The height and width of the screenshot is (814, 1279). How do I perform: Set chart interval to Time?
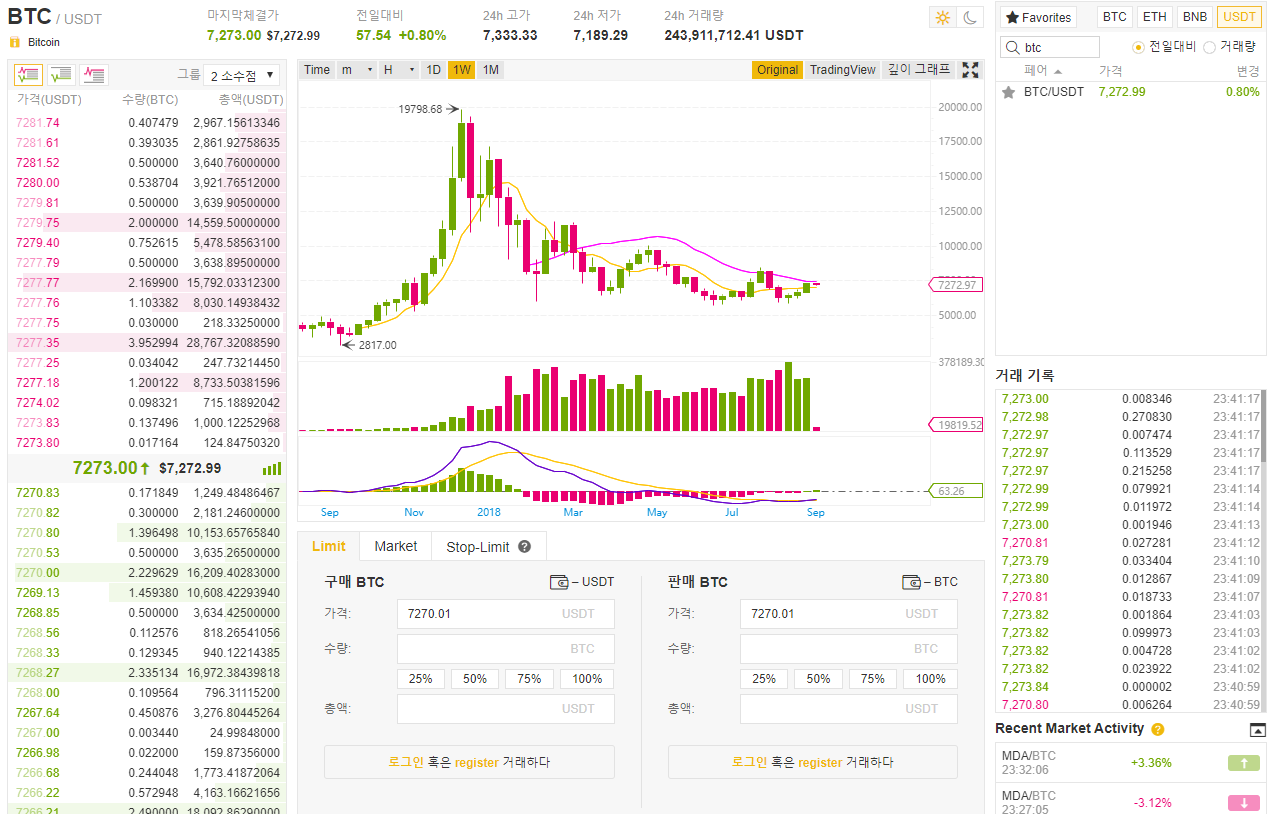317,70
